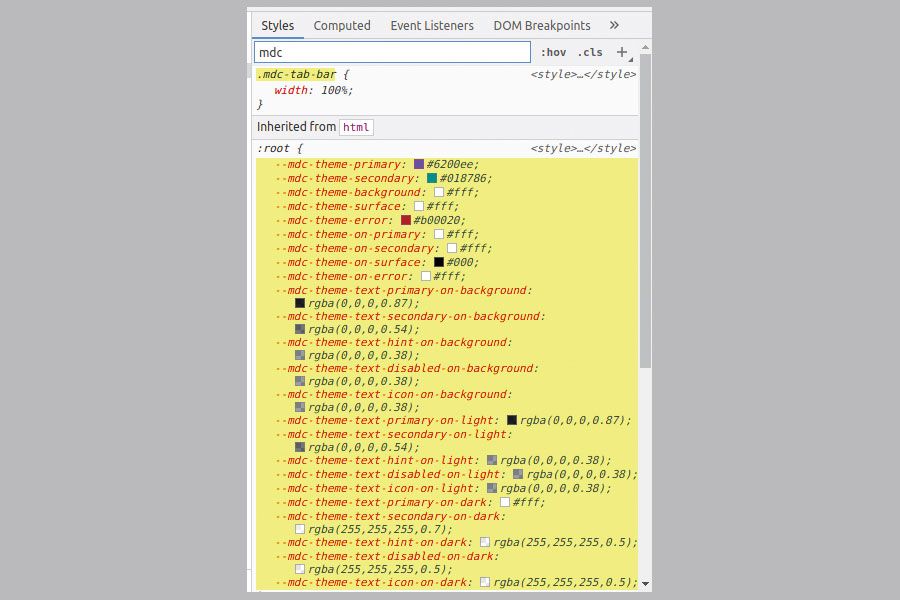The image size is (900, 600).
Task: Click the html link under Inherited from
Action: coord(356,127)
